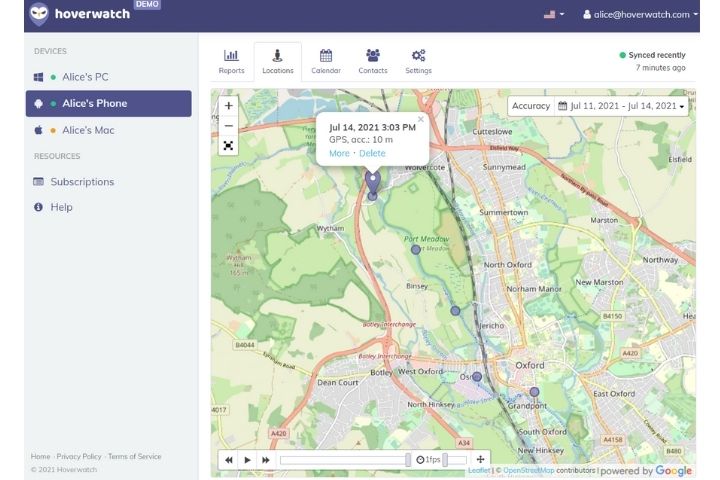Click the playback timeline slider
The height and width of the screenshot is (480, 720).
pyautogui.click(x=345, y=460)
